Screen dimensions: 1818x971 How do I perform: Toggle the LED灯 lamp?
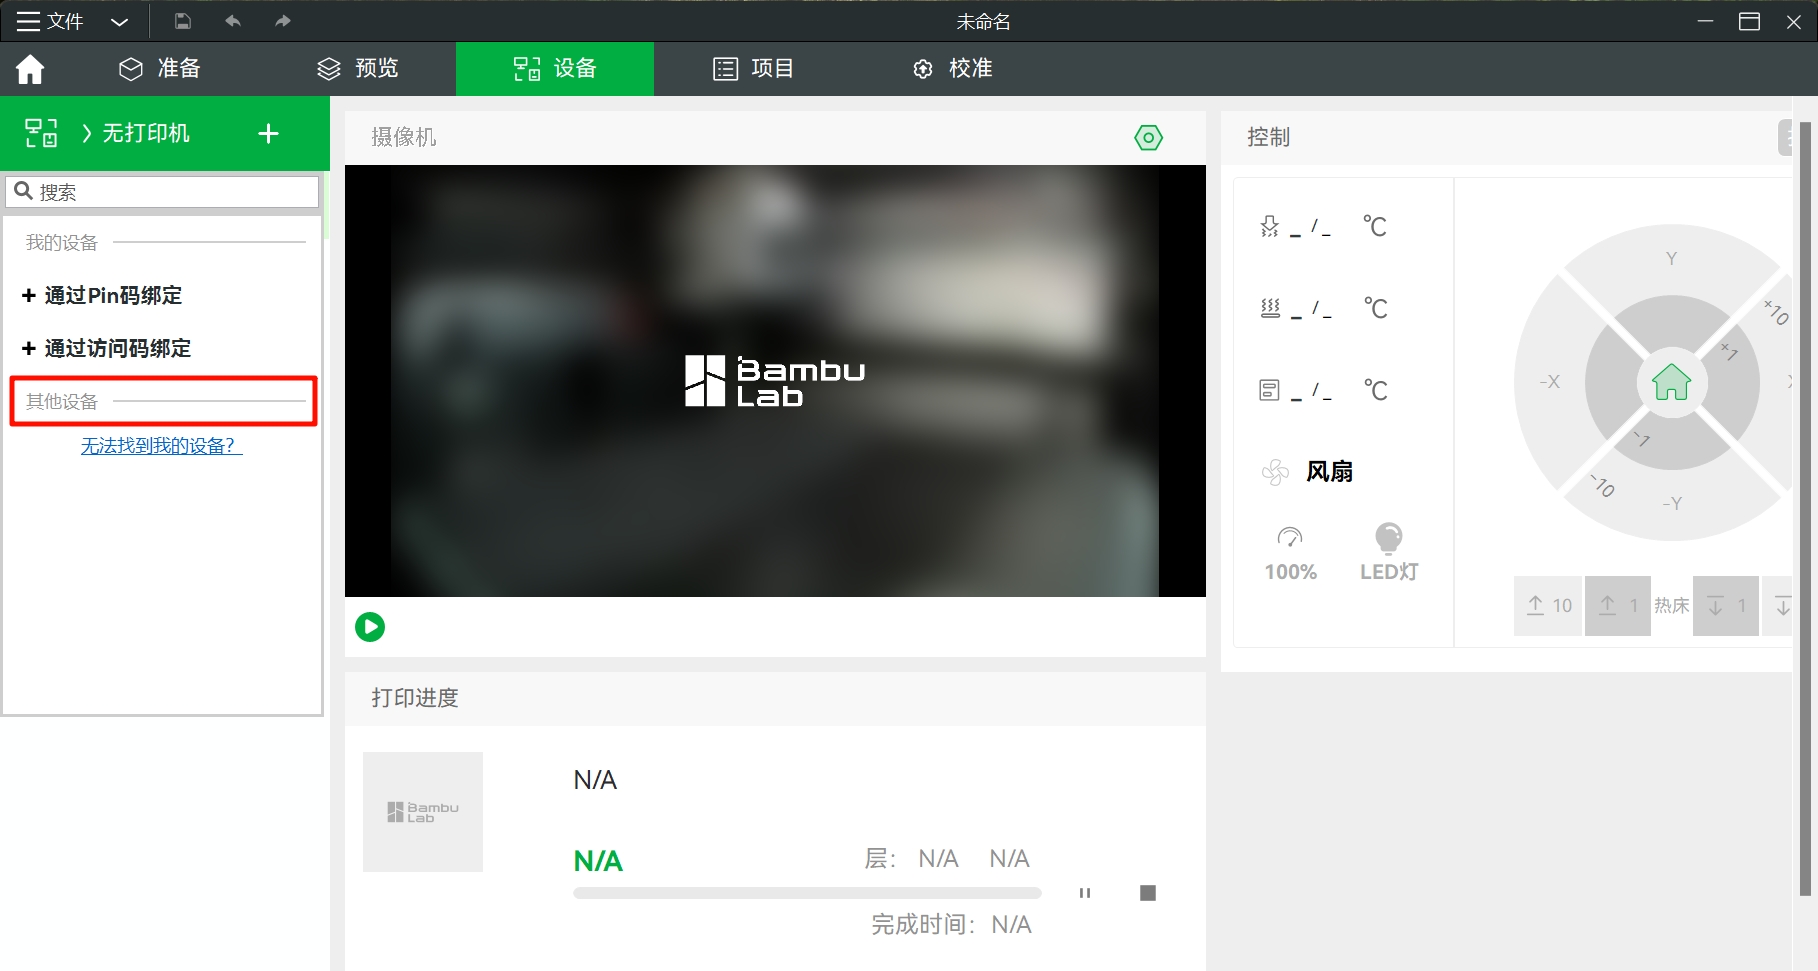click(x=1389, y=553)
